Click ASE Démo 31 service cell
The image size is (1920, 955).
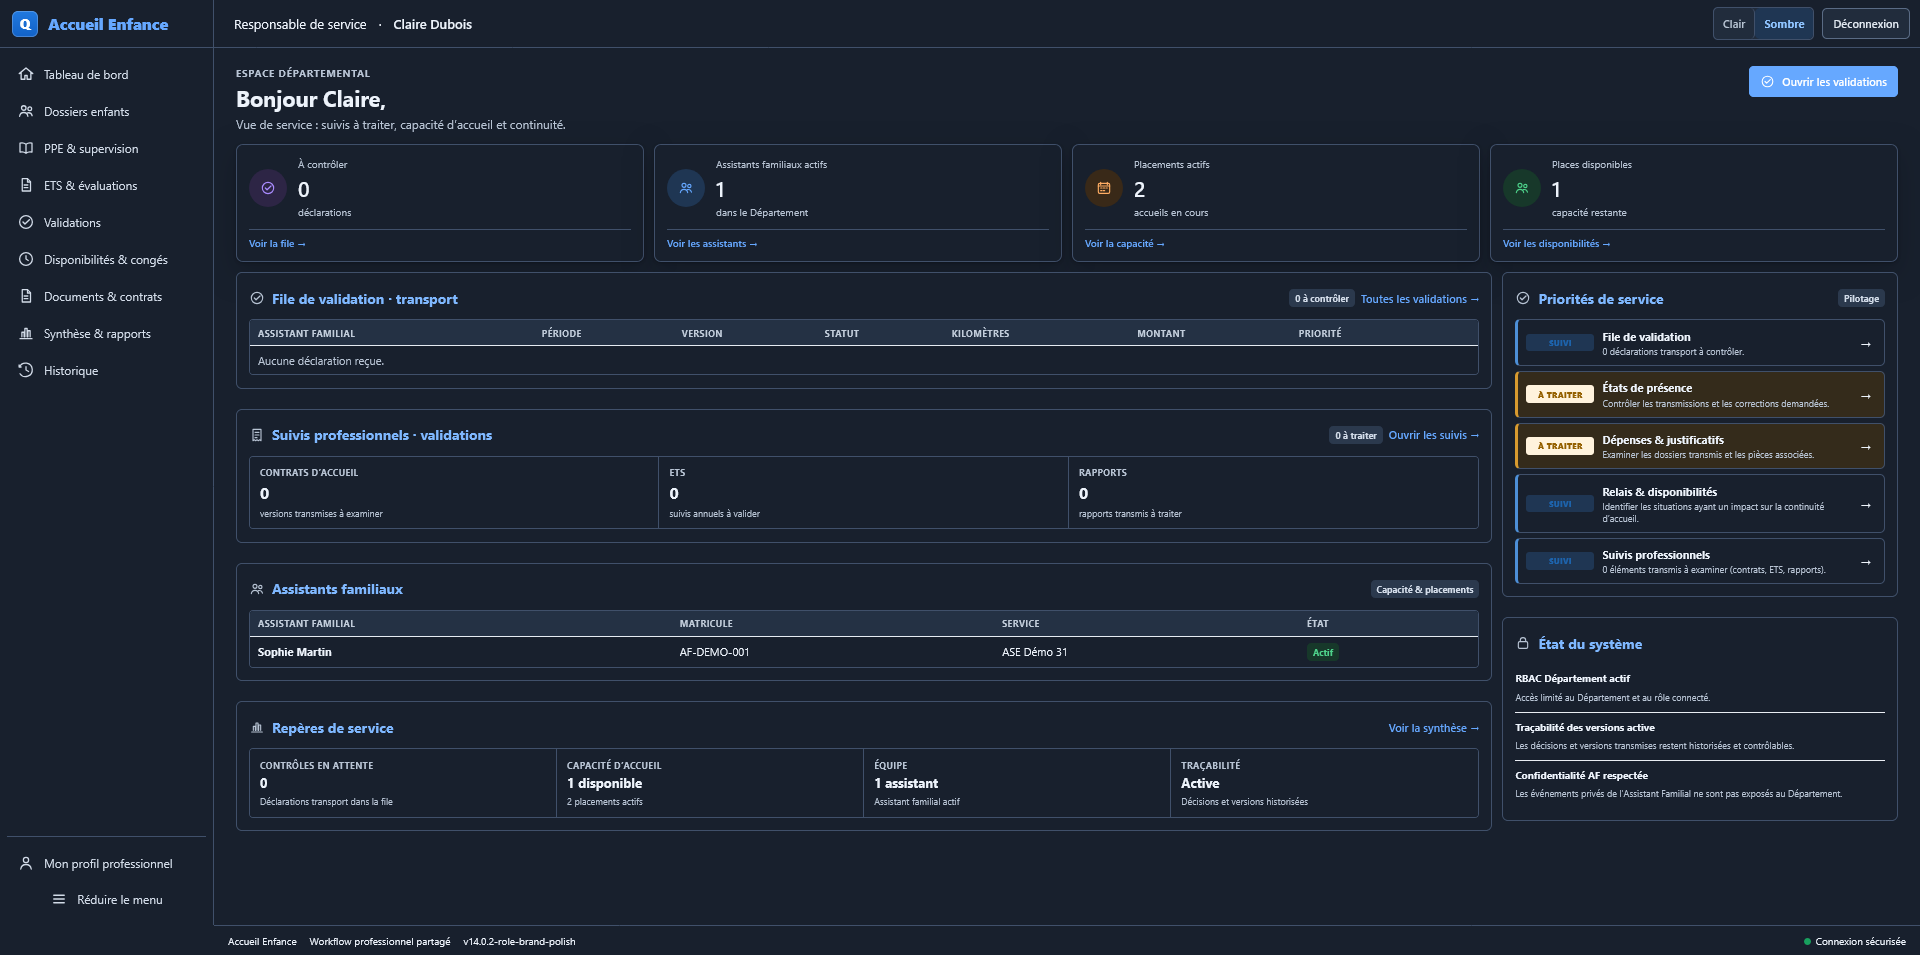tap(1034, 652)
